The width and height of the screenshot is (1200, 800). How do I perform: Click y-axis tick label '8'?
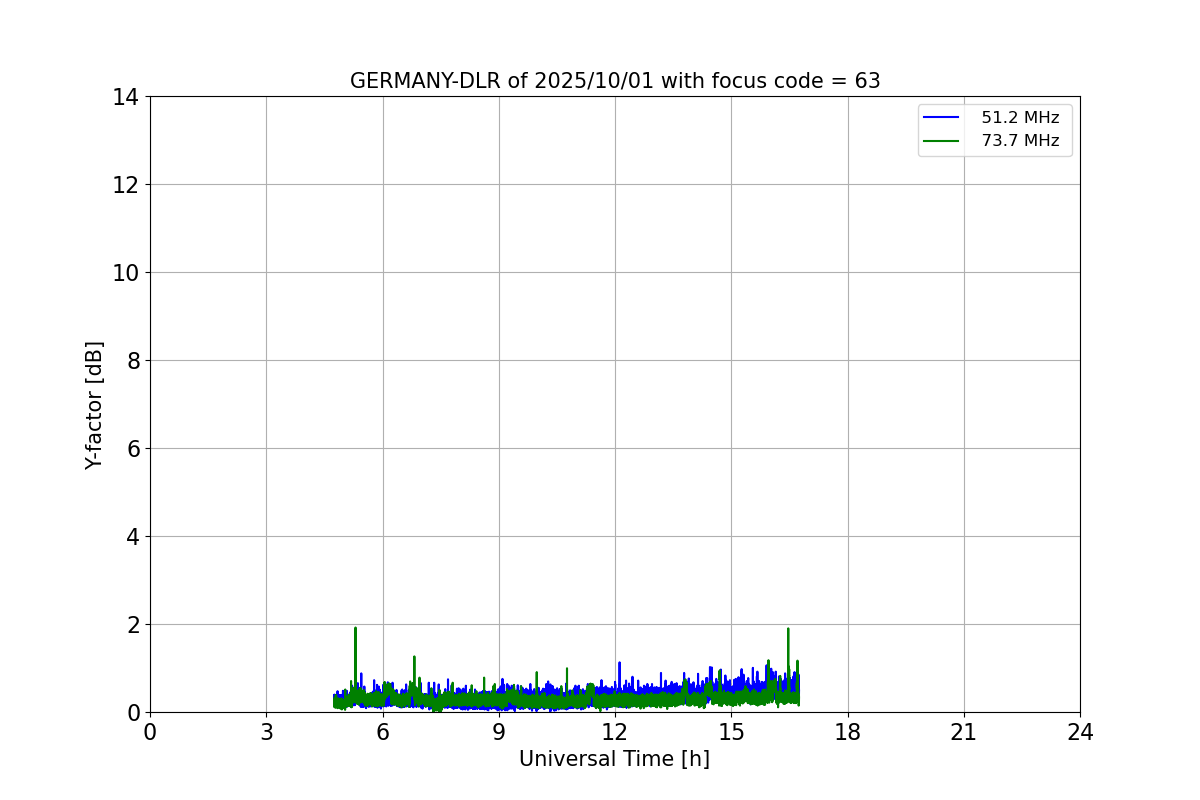132,361
